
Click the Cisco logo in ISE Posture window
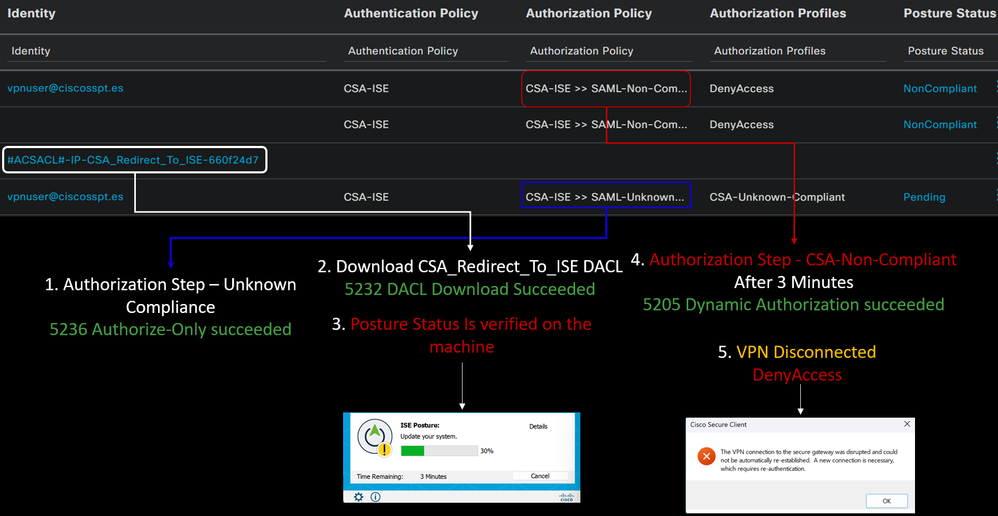coord(565,497)
